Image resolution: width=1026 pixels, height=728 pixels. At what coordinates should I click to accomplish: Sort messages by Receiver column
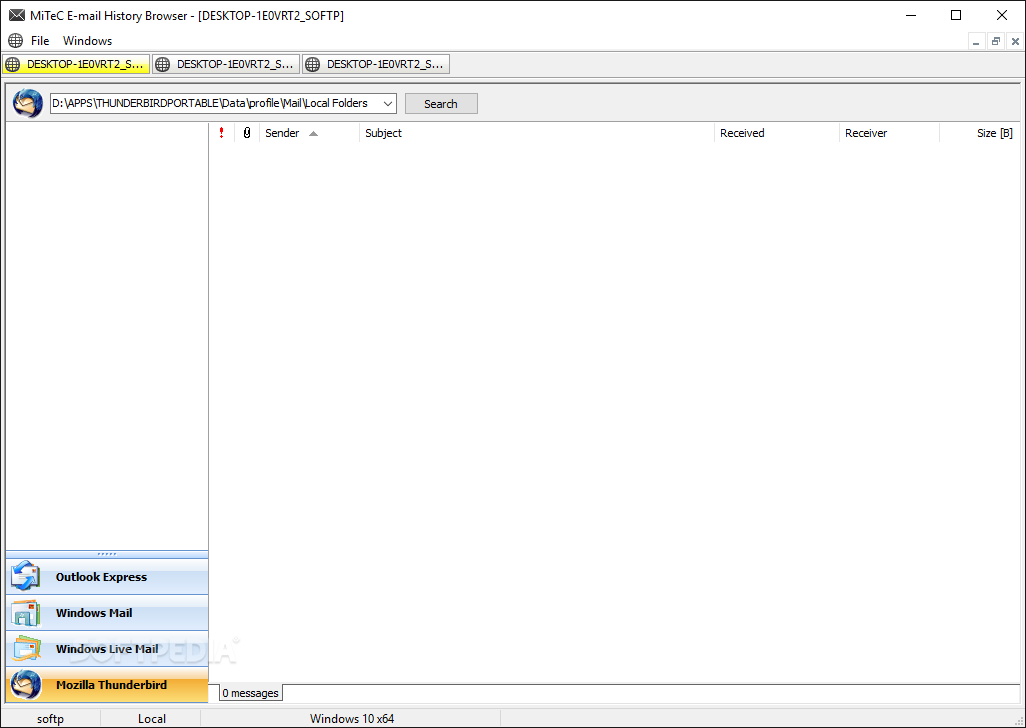(x=889, y=133)
